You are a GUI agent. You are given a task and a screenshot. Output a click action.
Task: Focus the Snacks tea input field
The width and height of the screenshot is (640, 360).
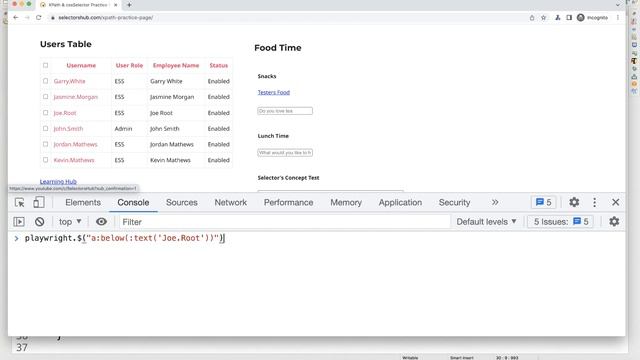click(285, 111)
